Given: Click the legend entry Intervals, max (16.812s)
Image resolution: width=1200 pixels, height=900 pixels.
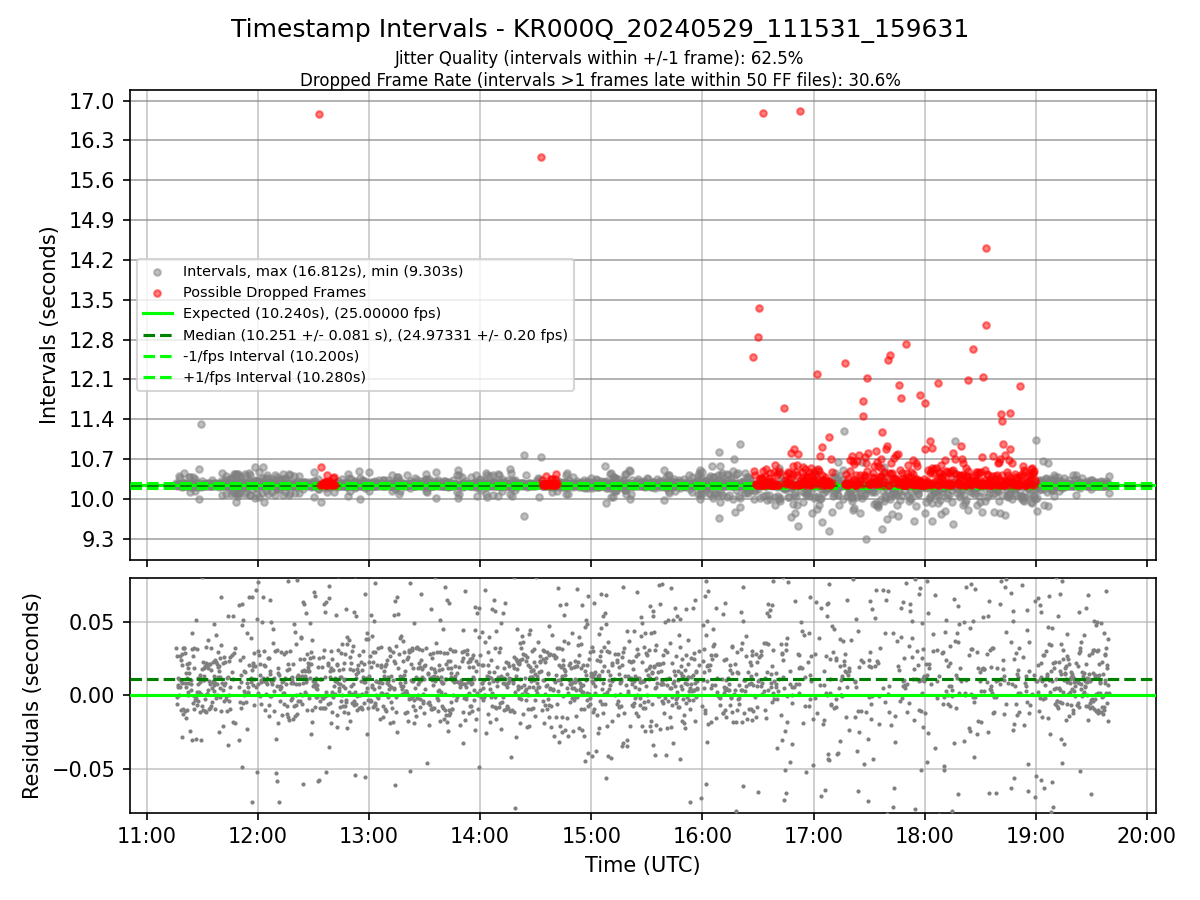Looking at the screenshot, I should tap(322, 271).
